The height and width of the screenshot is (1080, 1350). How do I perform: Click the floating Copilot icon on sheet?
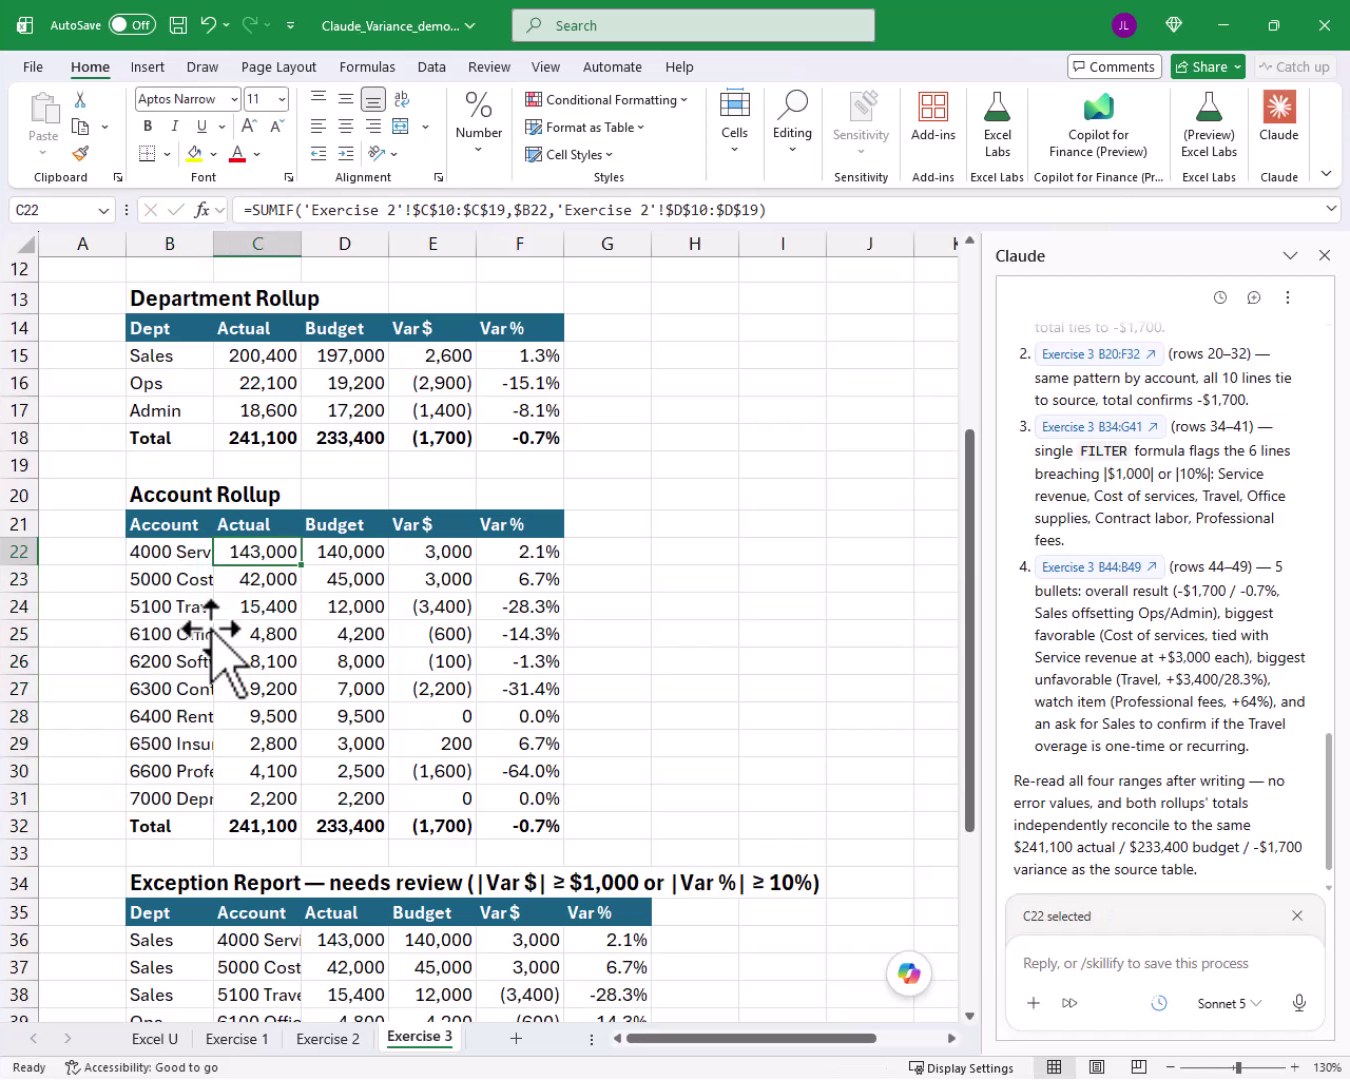pyautogui.click(x=909, y=973)
